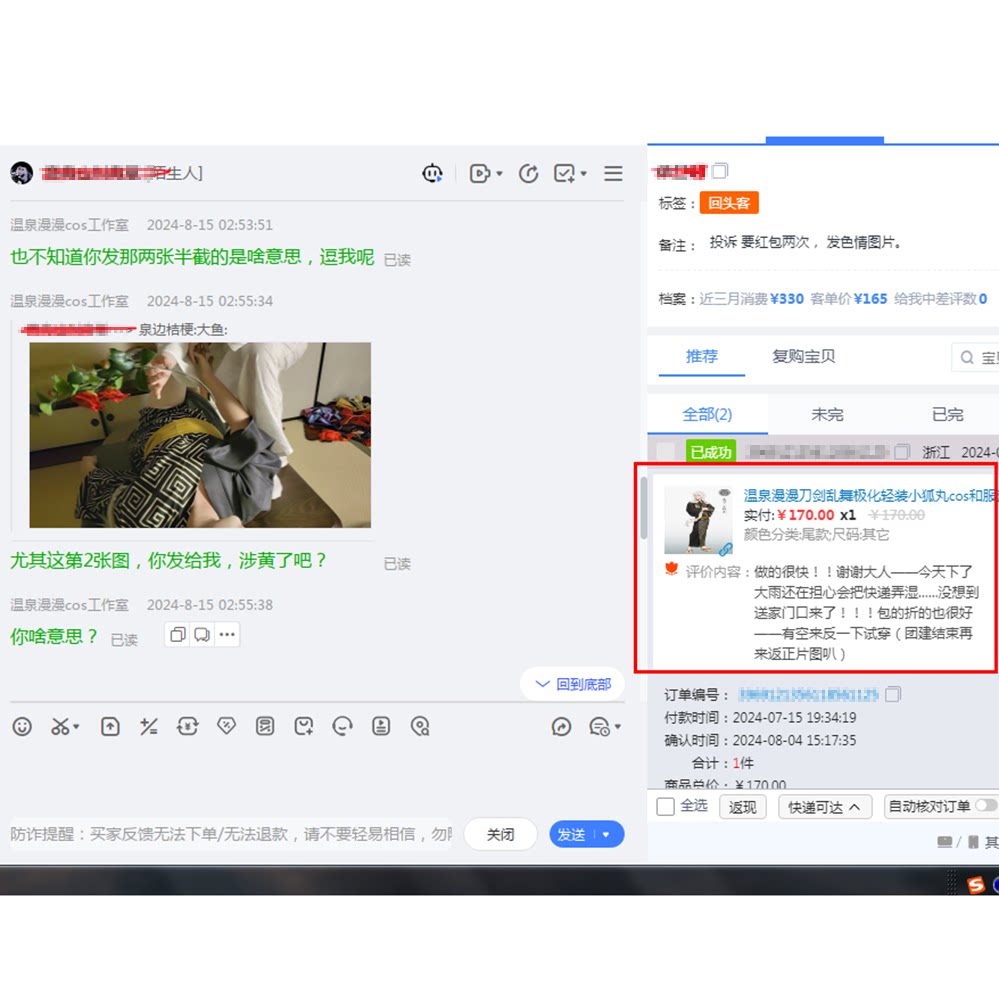Image resolution: width=999 pixels, height=999 pixels.
Task: Switch to the 推荐 tab
Action: click(x=701, y=356)
